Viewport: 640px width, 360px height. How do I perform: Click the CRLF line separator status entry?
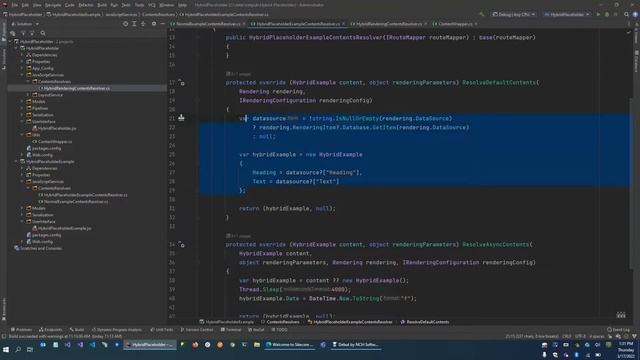(567, 336)
